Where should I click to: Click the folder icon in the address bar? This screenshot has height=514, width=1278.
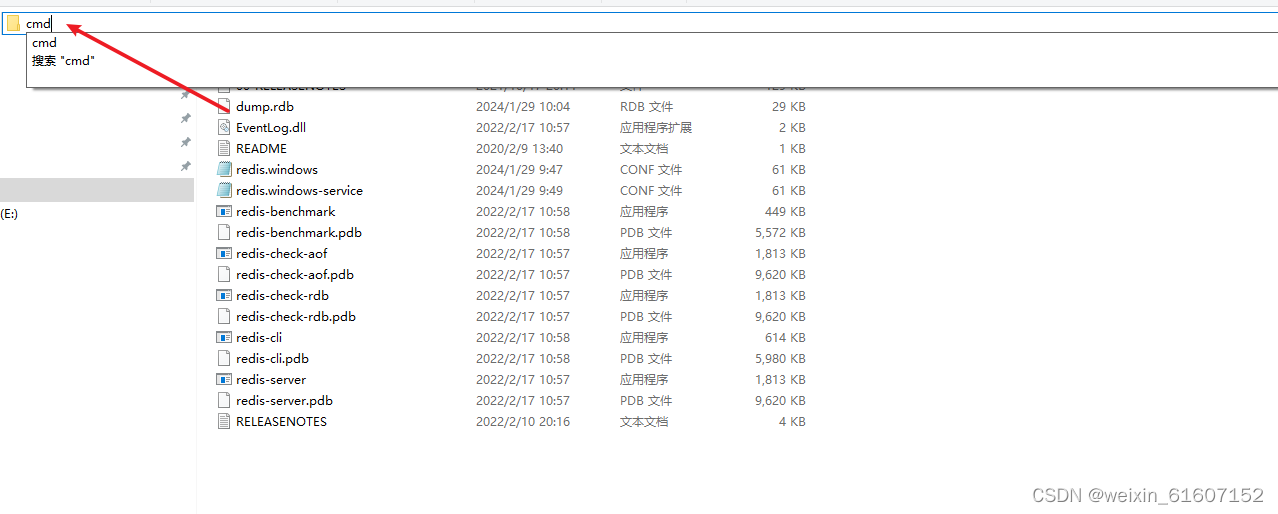[13, 23]
